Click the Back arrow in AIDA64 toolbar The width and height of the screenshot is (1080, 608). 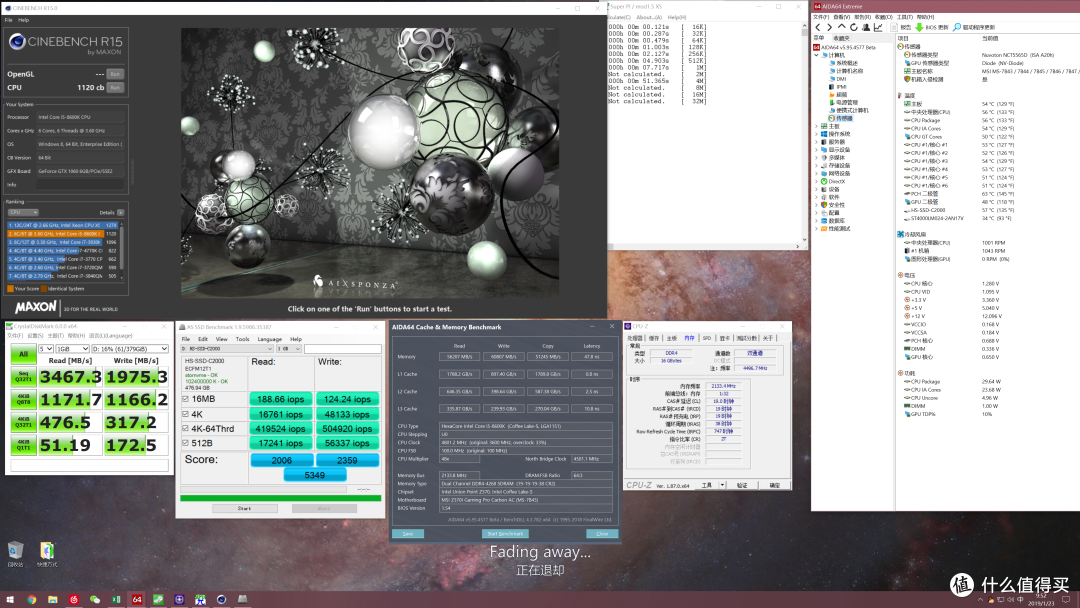pos(818,28)
